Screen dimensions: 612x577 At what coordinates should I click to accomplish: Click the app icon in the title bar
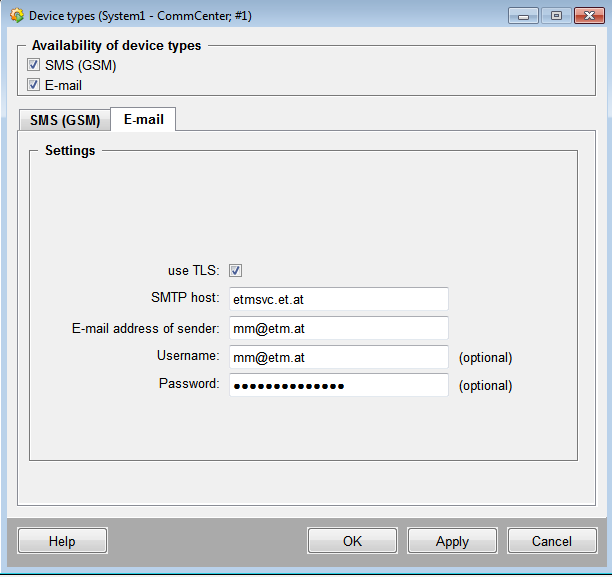click(16, 16)
